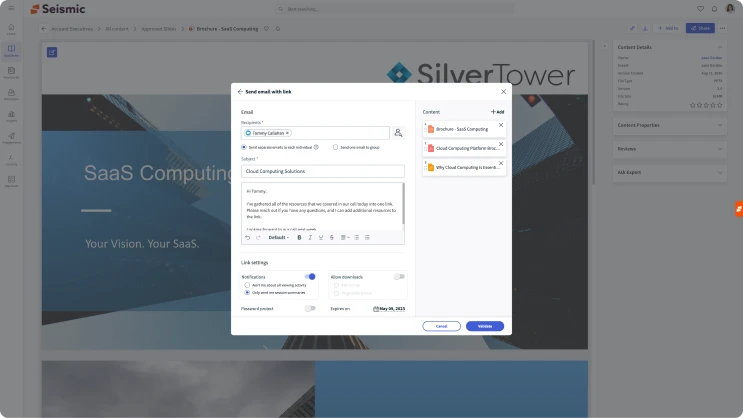743x418 pixels.
Task: Open WorkSpace in the left sidebar
Action: point(11,95)
